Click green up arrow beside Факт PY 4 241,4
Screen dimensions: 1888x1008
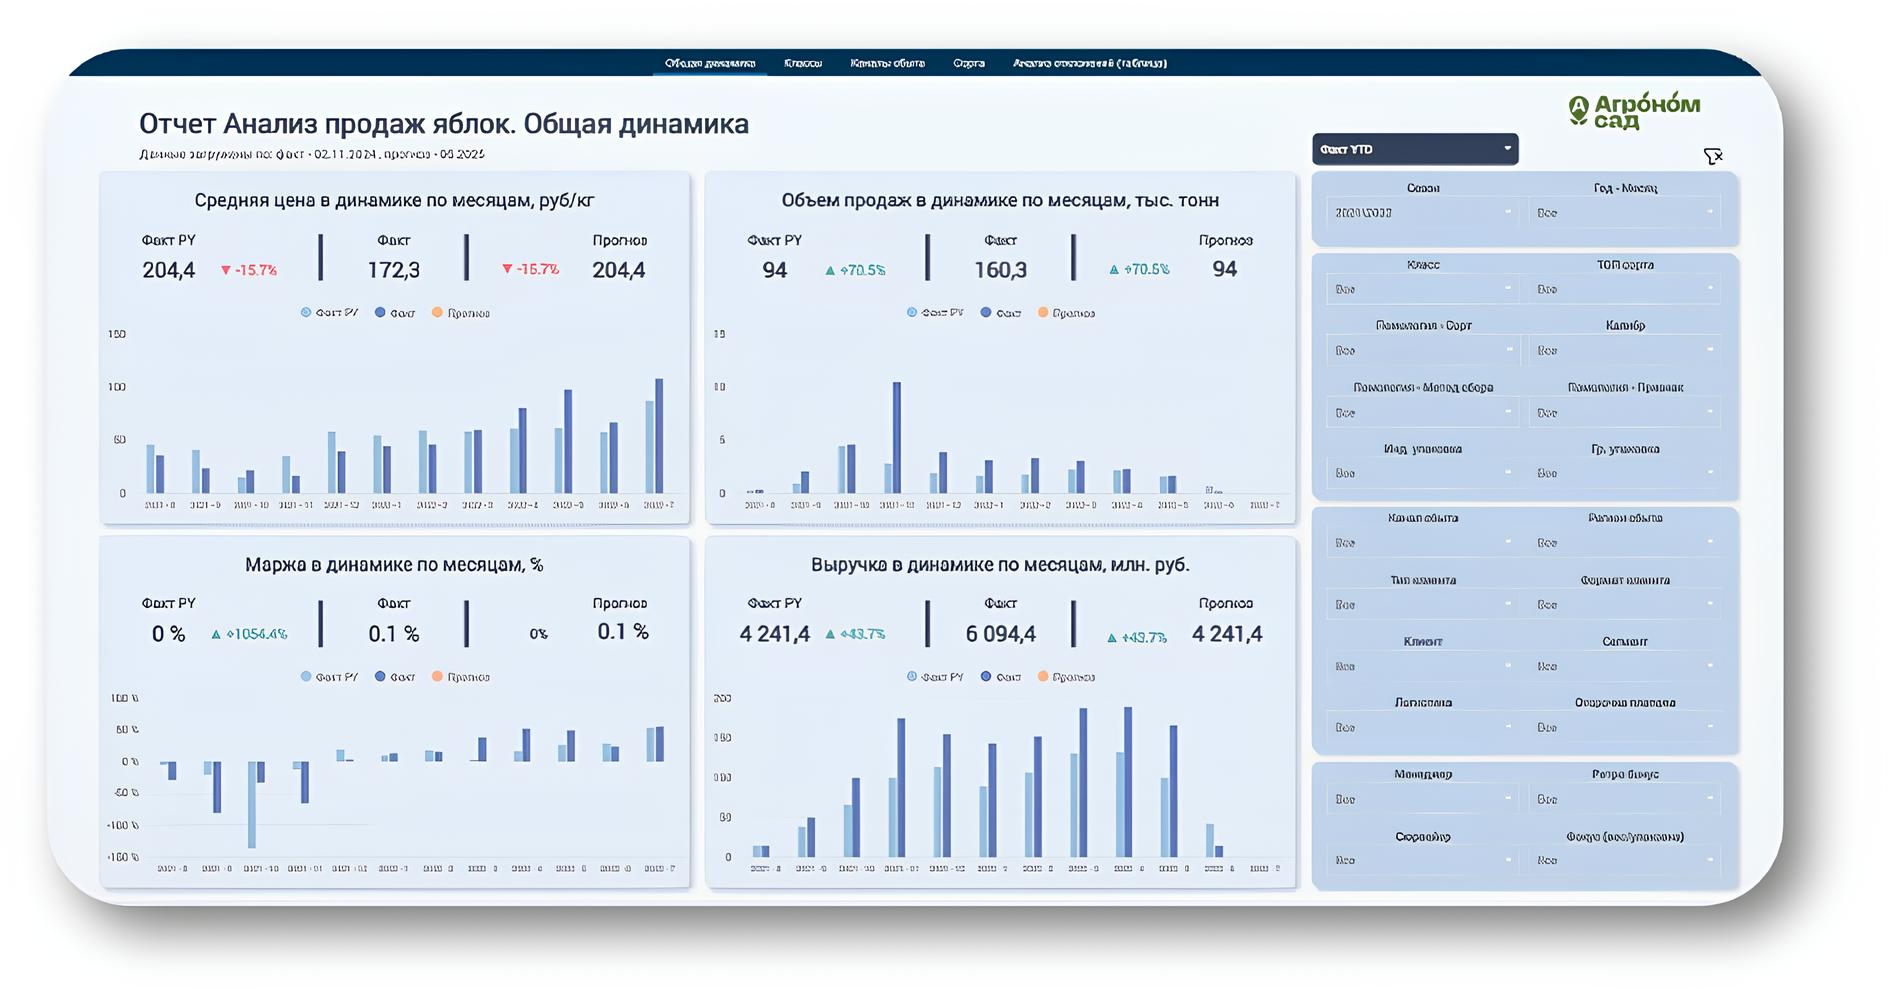tap(830, 634)
